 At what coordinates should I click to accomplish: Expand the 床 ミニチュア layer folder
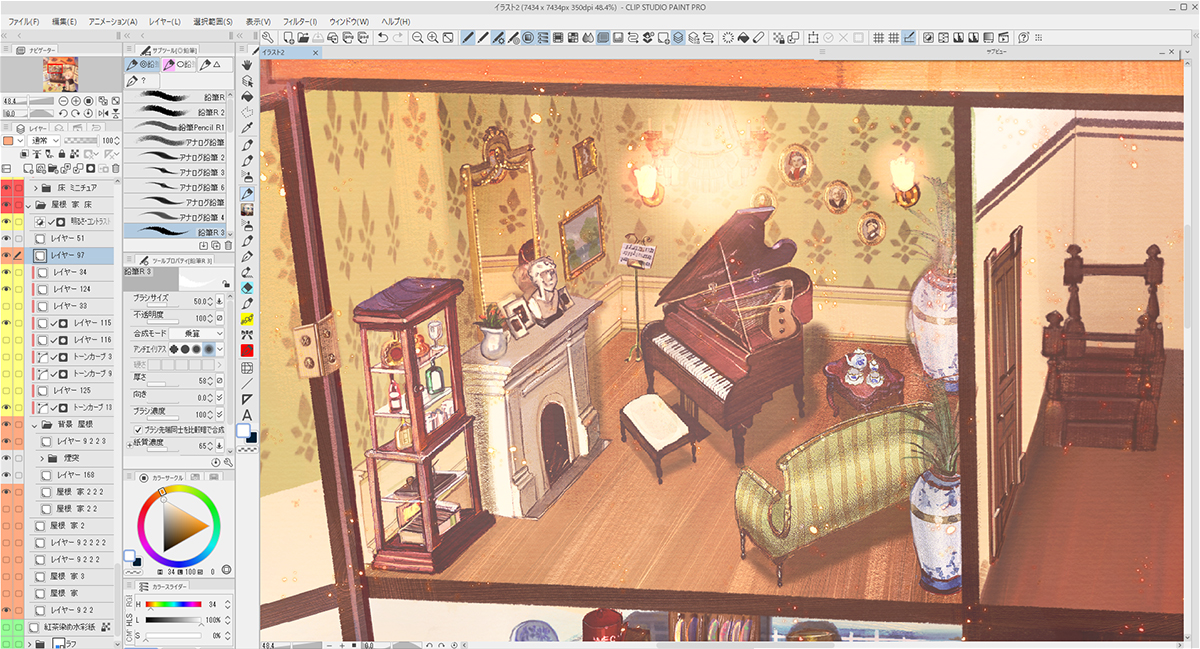tap(37, 188)
